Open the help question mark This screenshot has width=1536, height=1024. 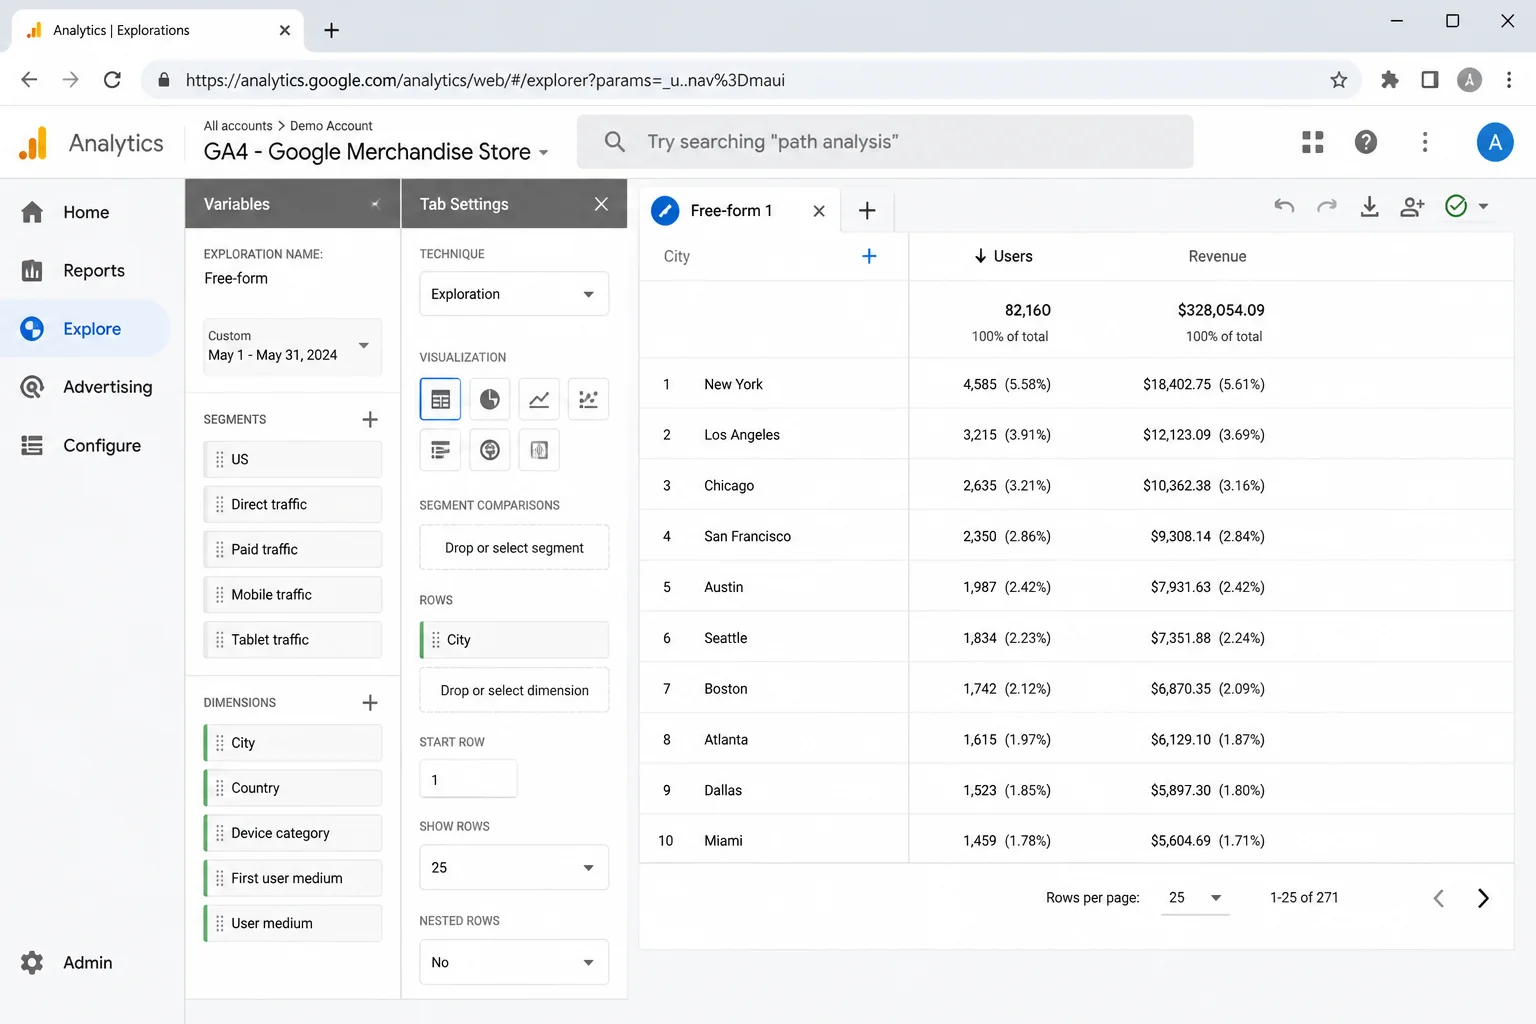click(1366, 142)
